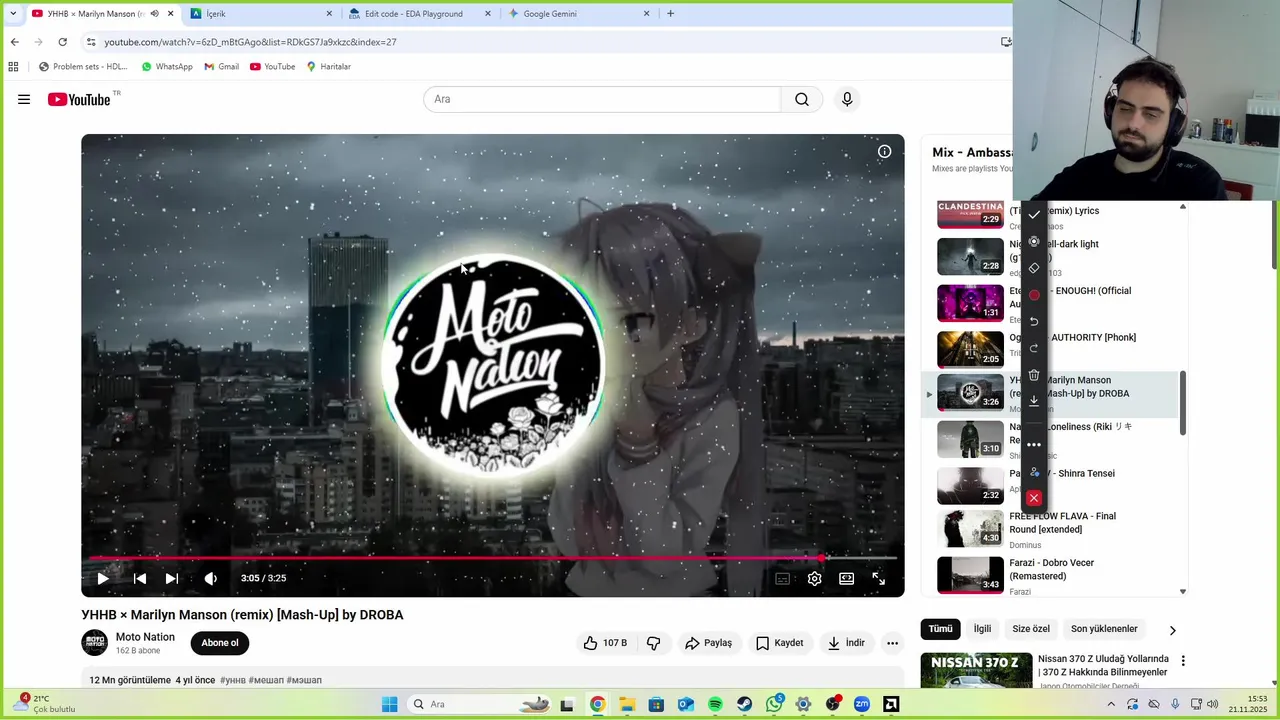Screen dimensions: 1280x720
Task: Switch to the Google Gemini browser tab
Action: click(578, 14)
